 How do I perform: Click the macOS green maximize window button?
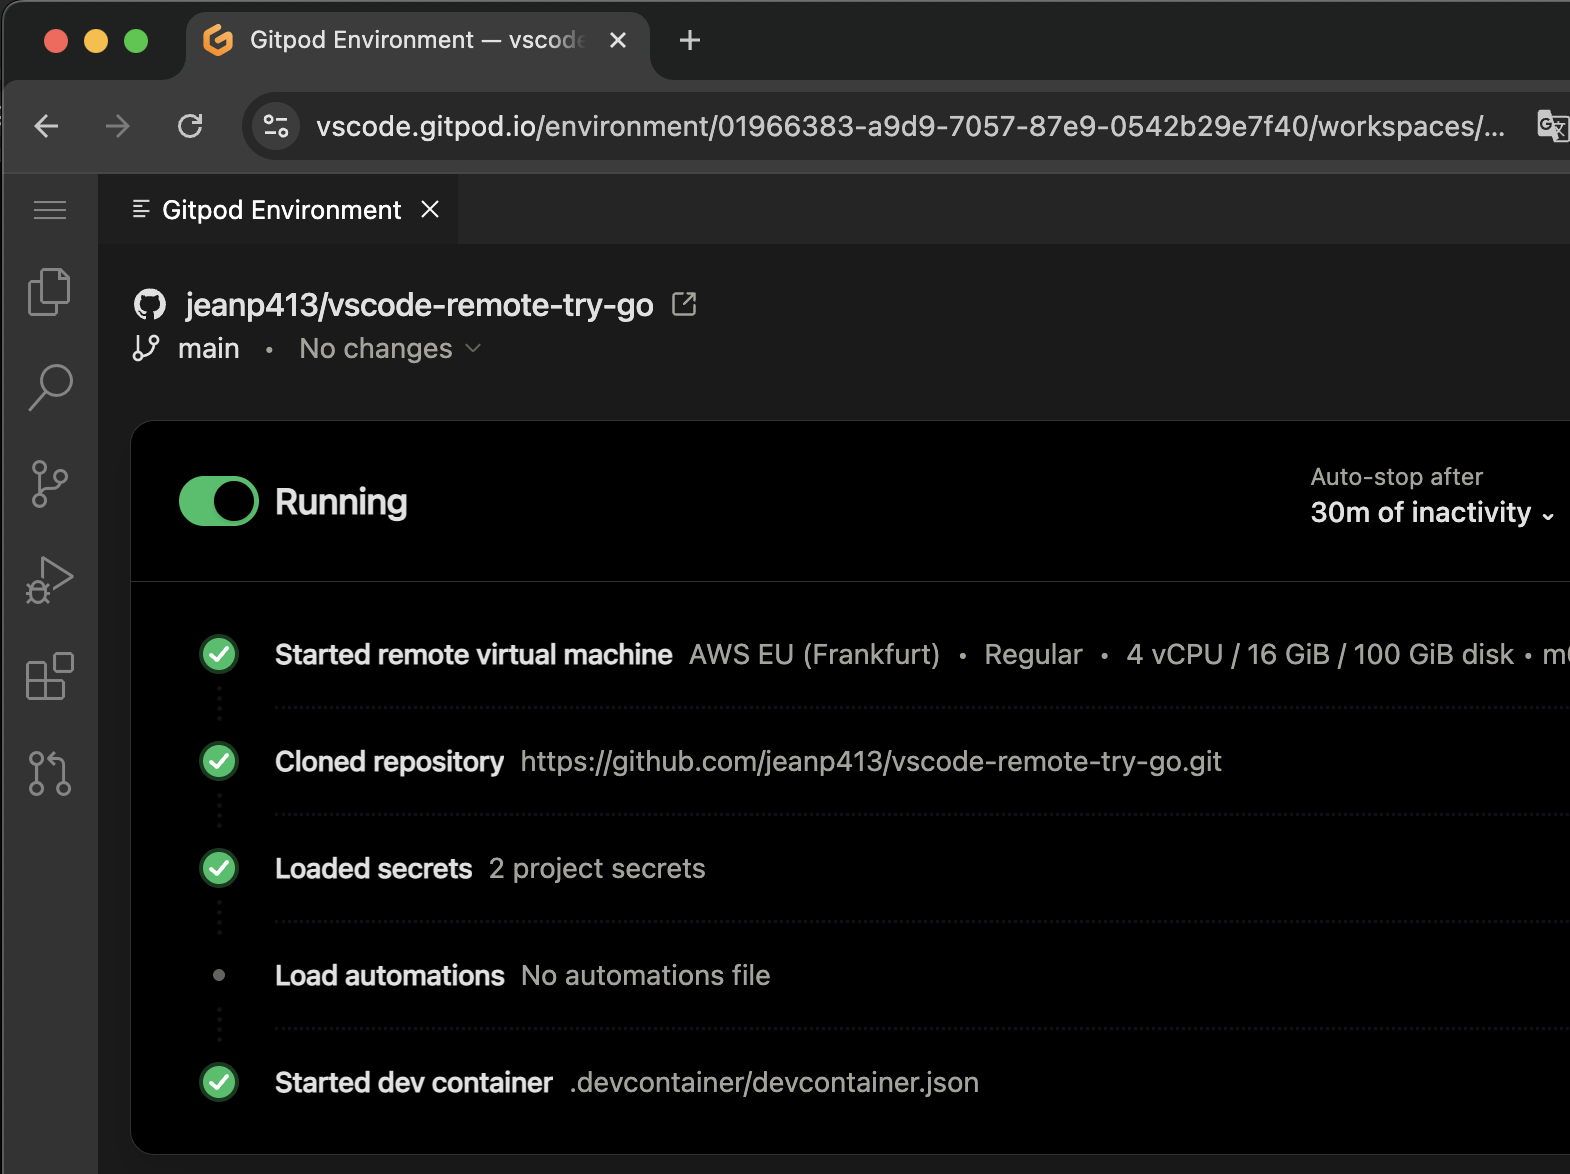click(136, 41)
